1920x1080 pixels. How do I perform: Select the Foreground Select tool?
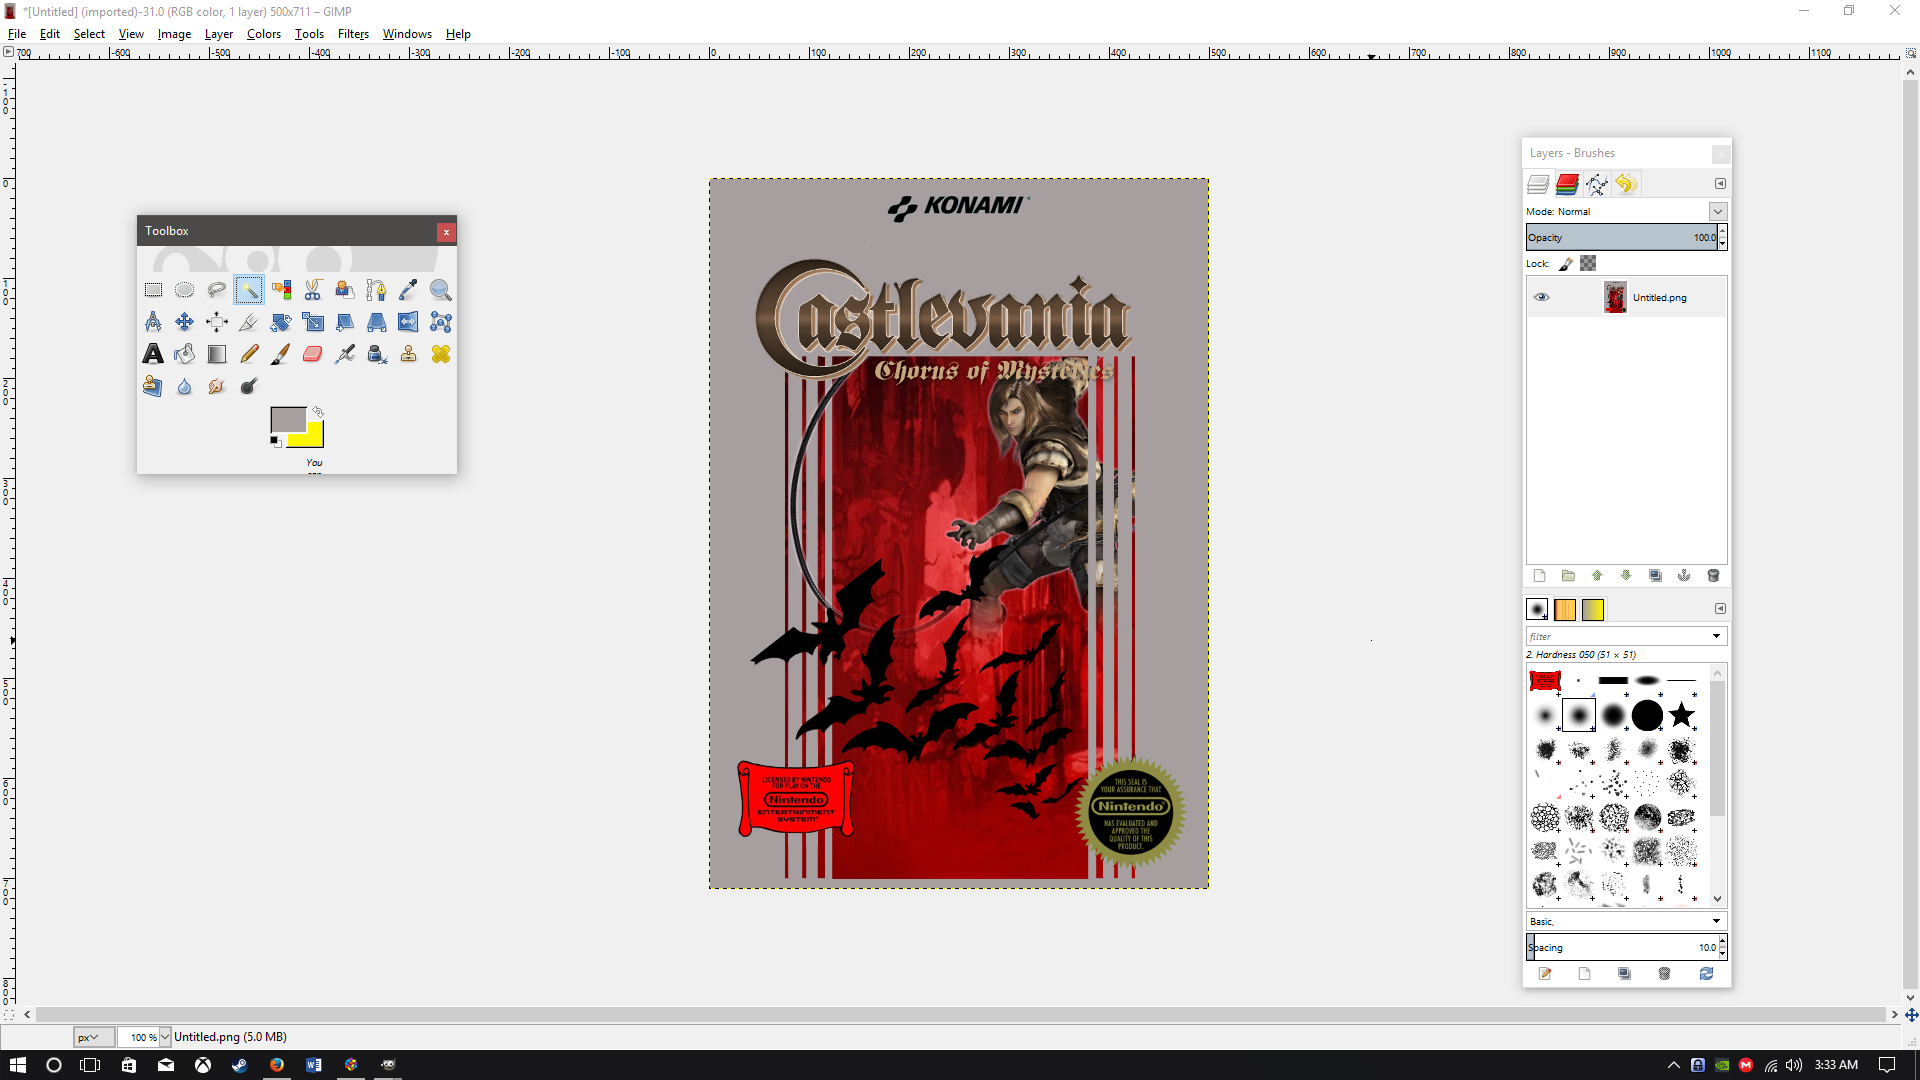[x=345, y=290]
